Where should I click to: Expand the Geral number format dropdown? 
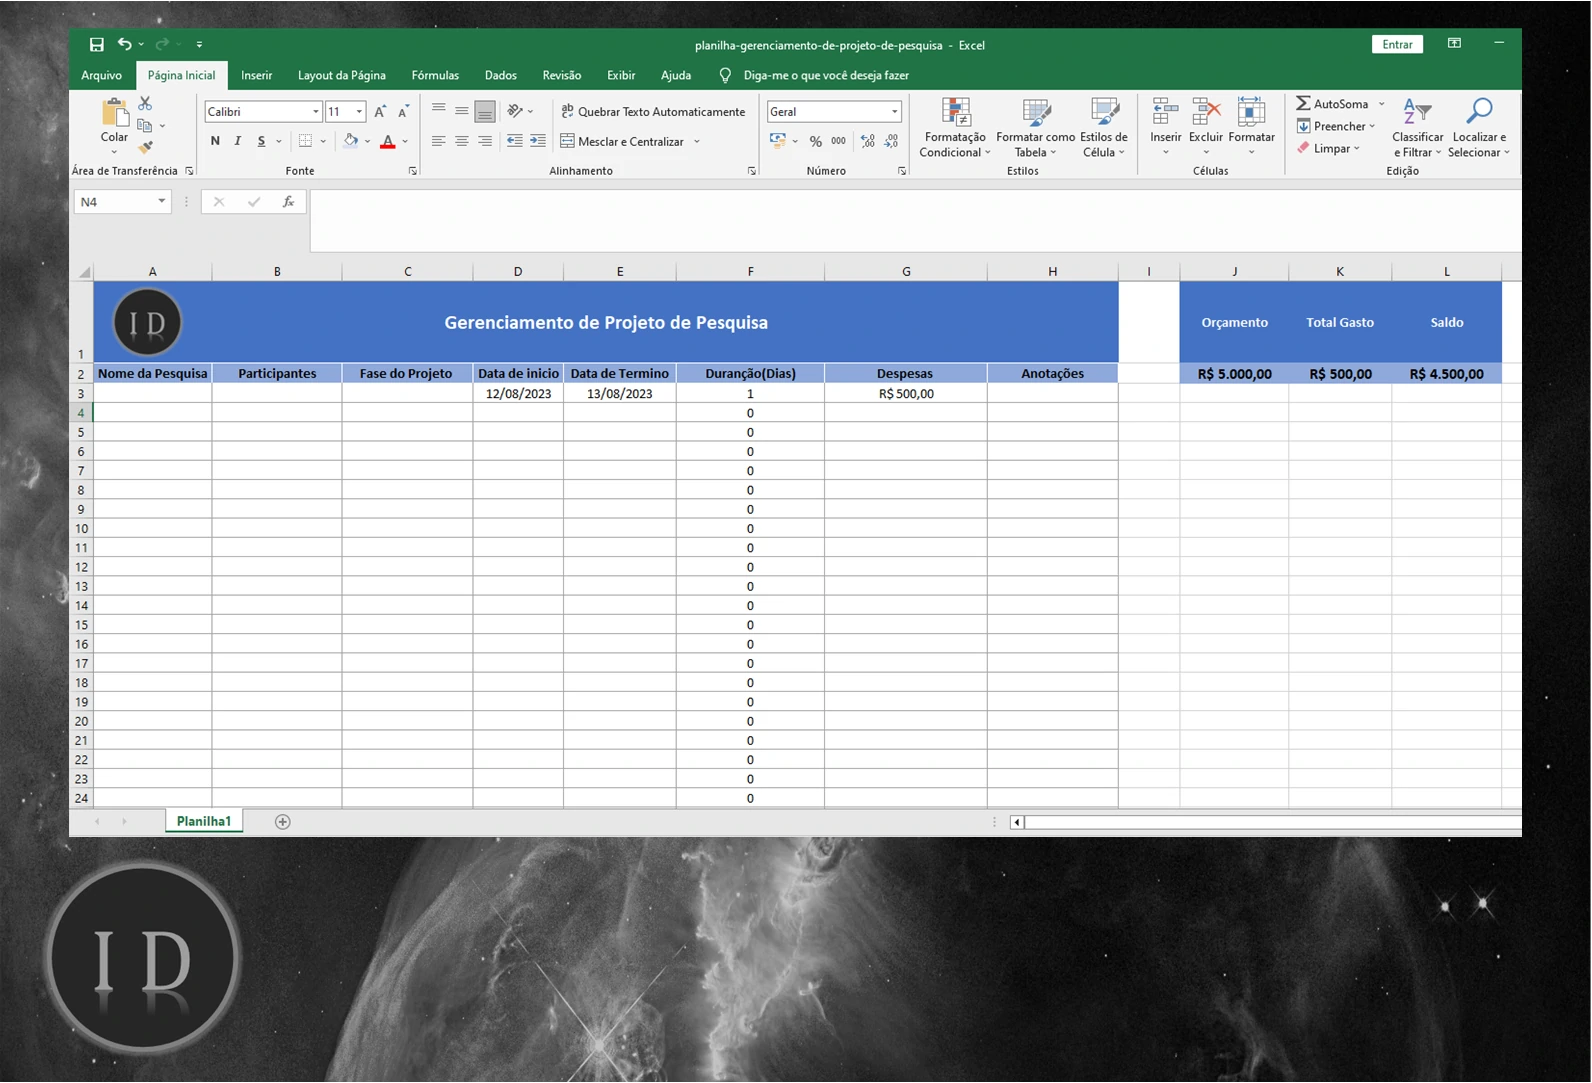tap(894, 112)
